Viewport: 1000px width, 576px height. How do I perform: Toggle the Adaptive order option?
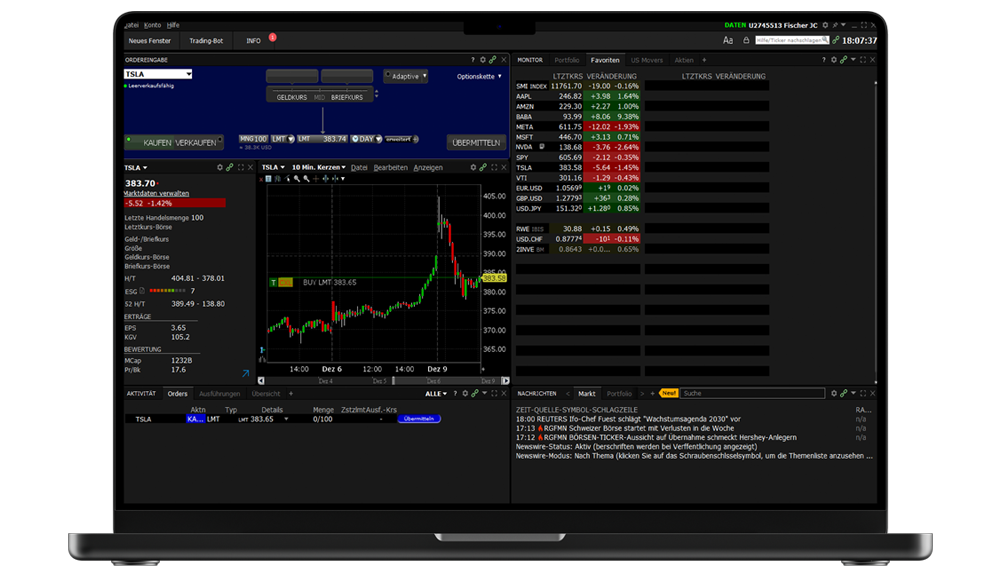tap(406, 76)
